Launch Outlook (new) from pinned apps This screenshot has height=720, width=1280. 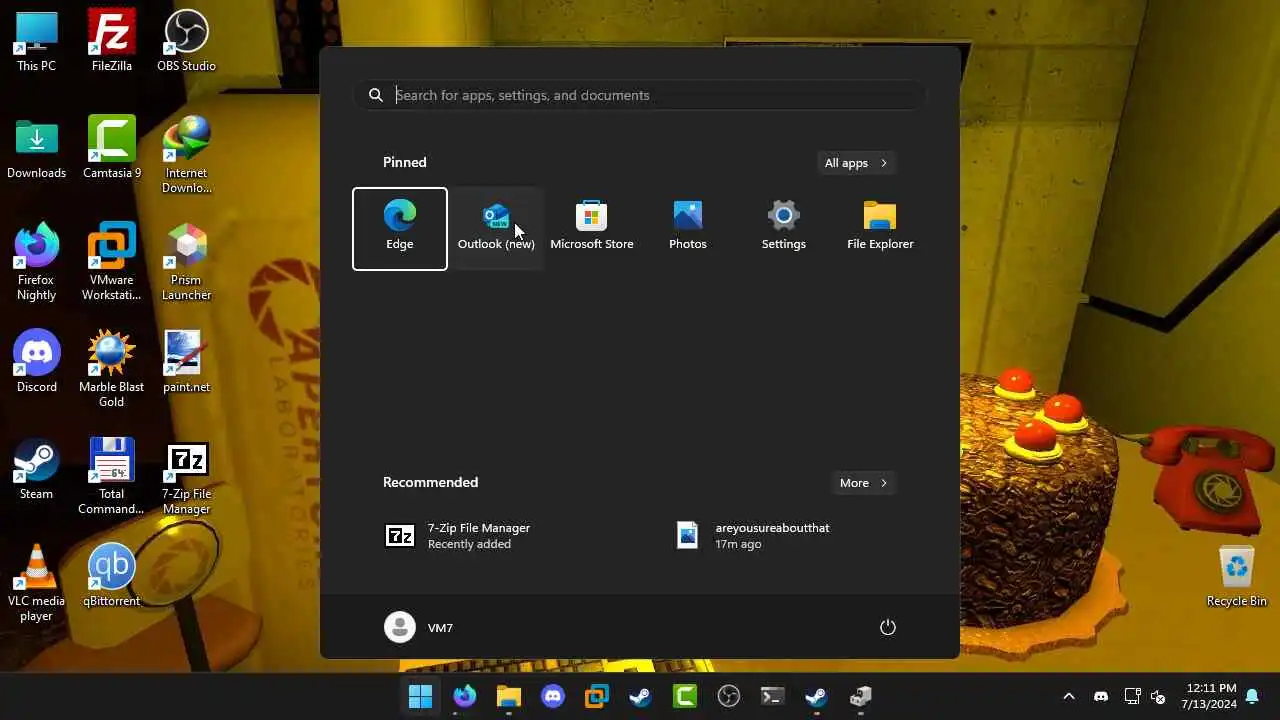pyautogui.click(x=496, y=228)
